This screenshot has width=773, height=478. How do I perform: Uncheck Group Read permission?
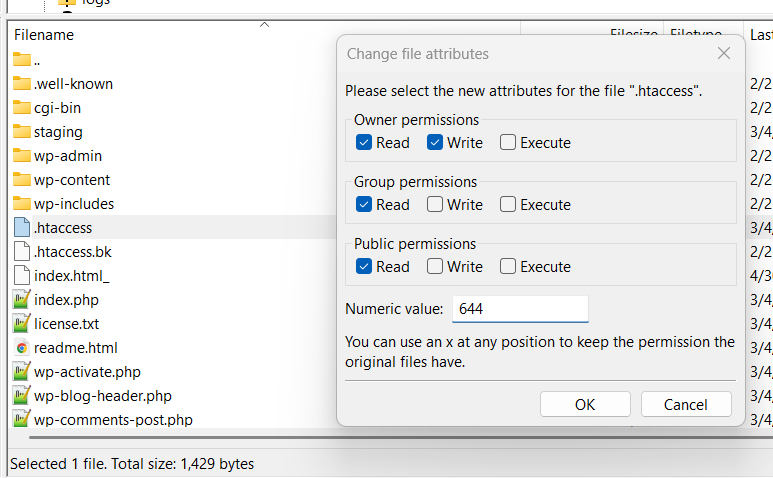tap(364, 204)
